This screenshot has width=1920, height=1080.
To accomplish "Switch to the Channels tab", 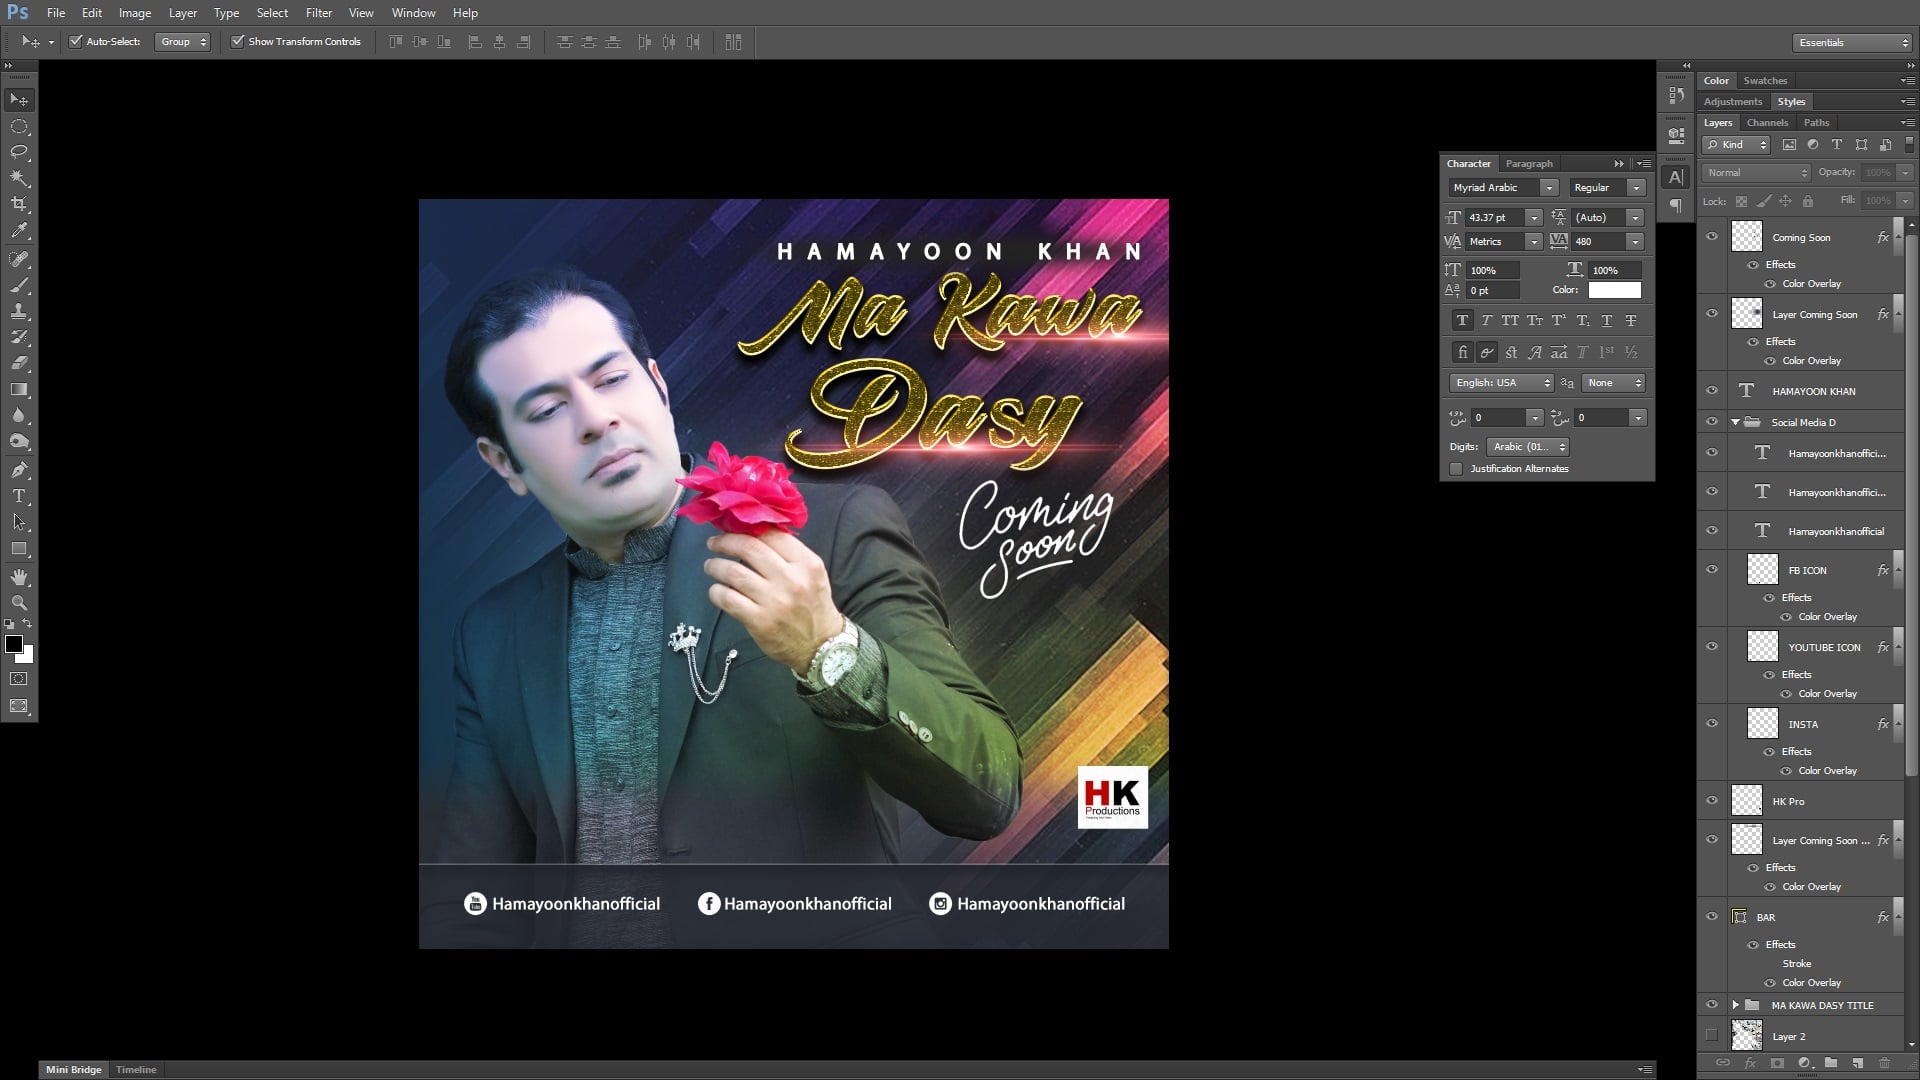I will (1767, 123).
